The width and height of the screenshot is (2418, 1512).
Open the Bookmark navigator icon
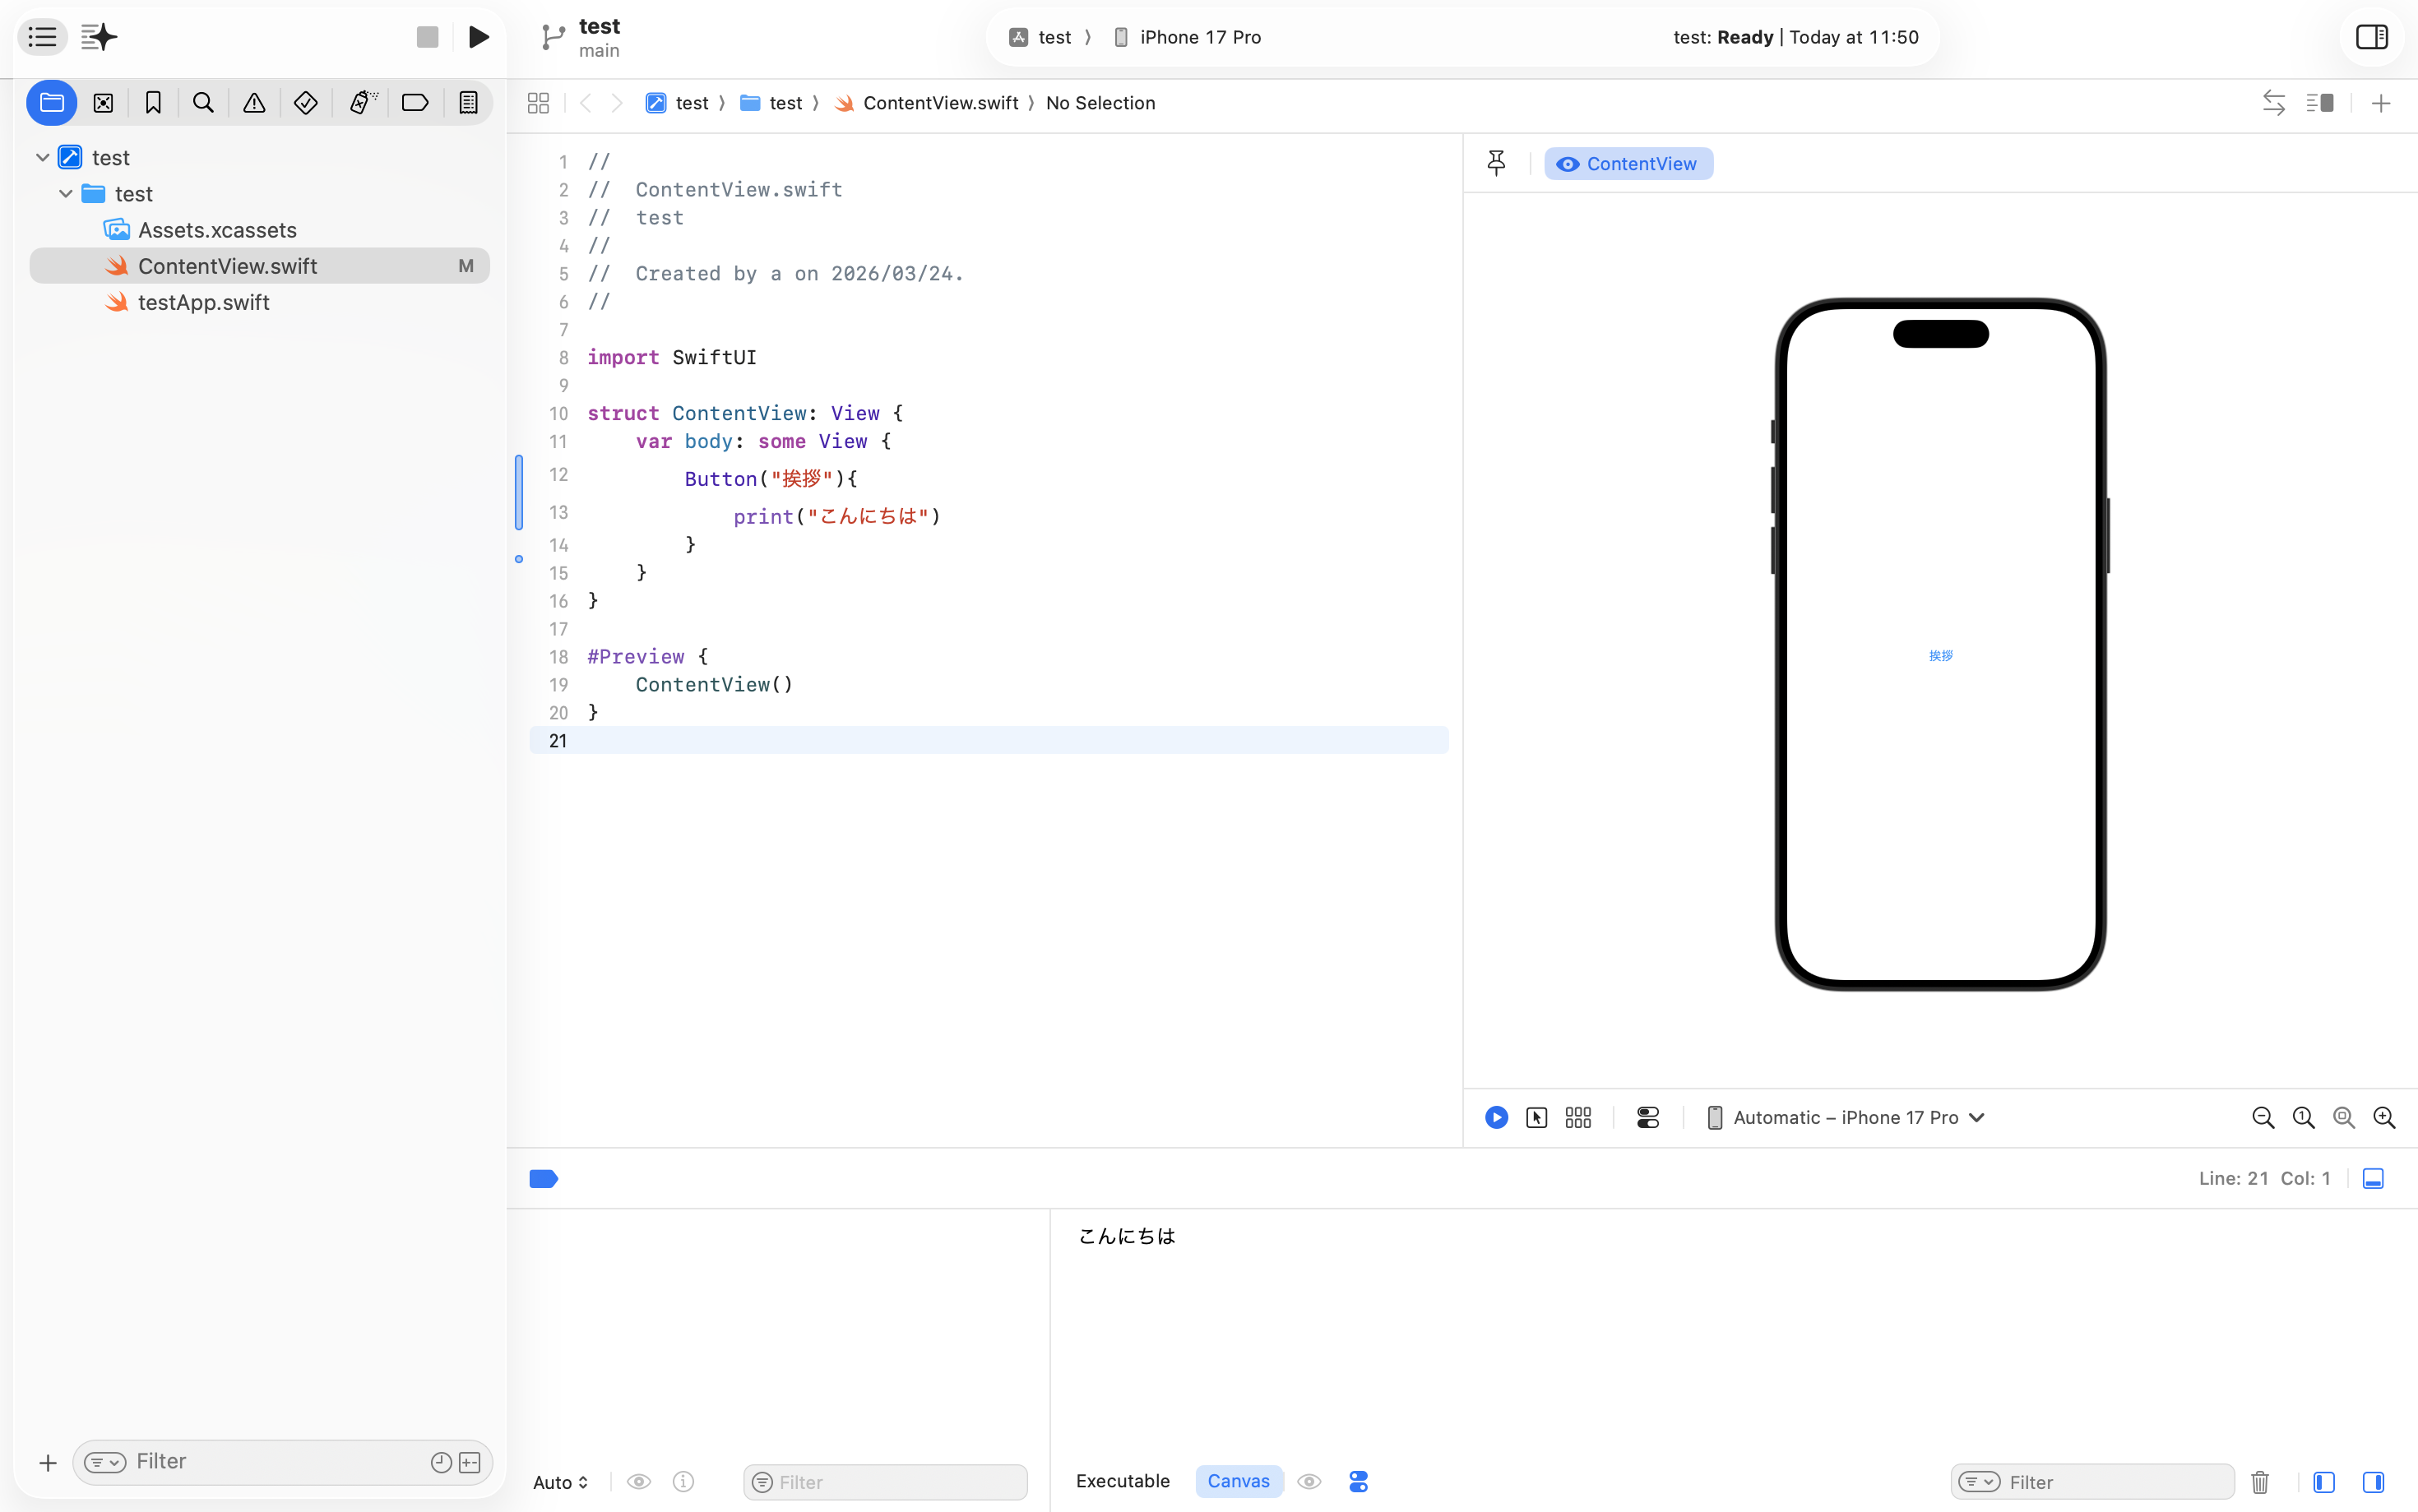point(153,103)
